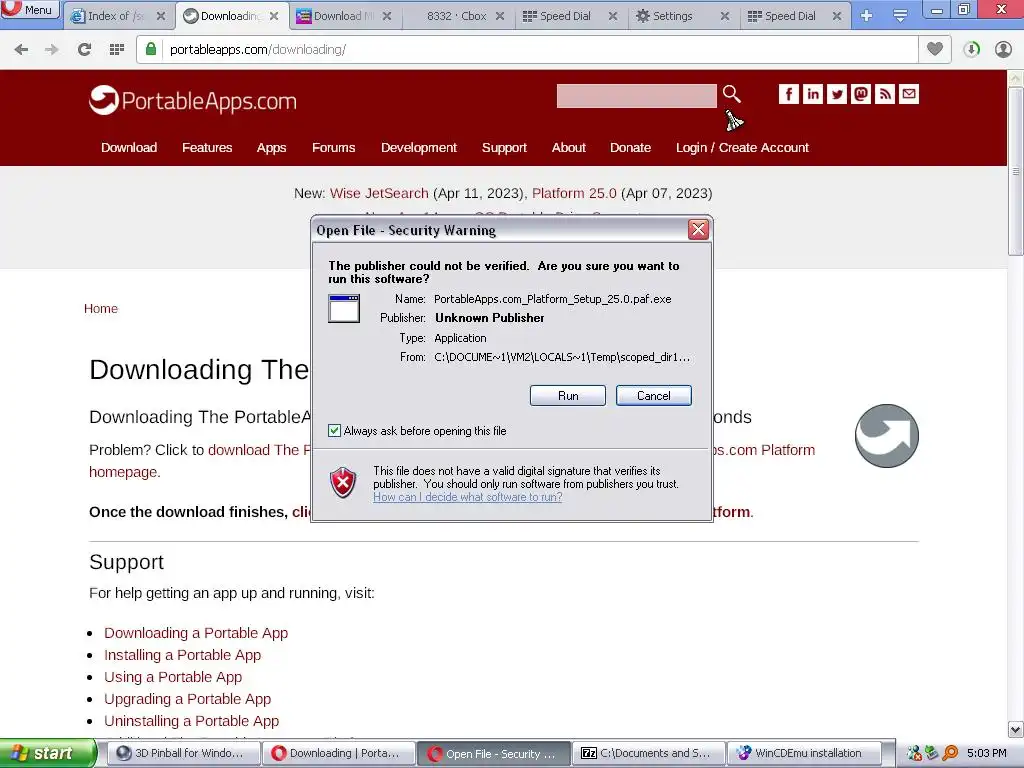Switch to 7z C:\Documents taskbar item

(648, 753)
